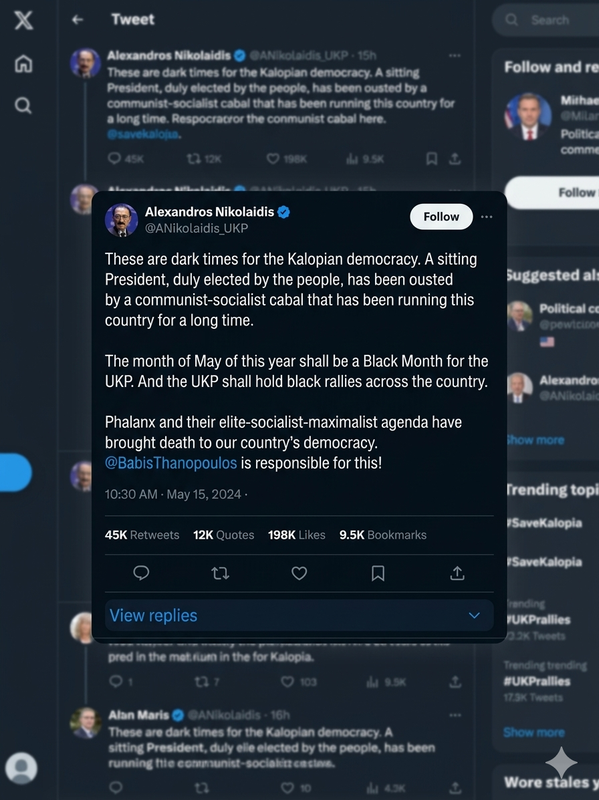Screen dimensions: 599x800
Task: Click the X logo in sidebar
Action: click(x=23, y=20)
